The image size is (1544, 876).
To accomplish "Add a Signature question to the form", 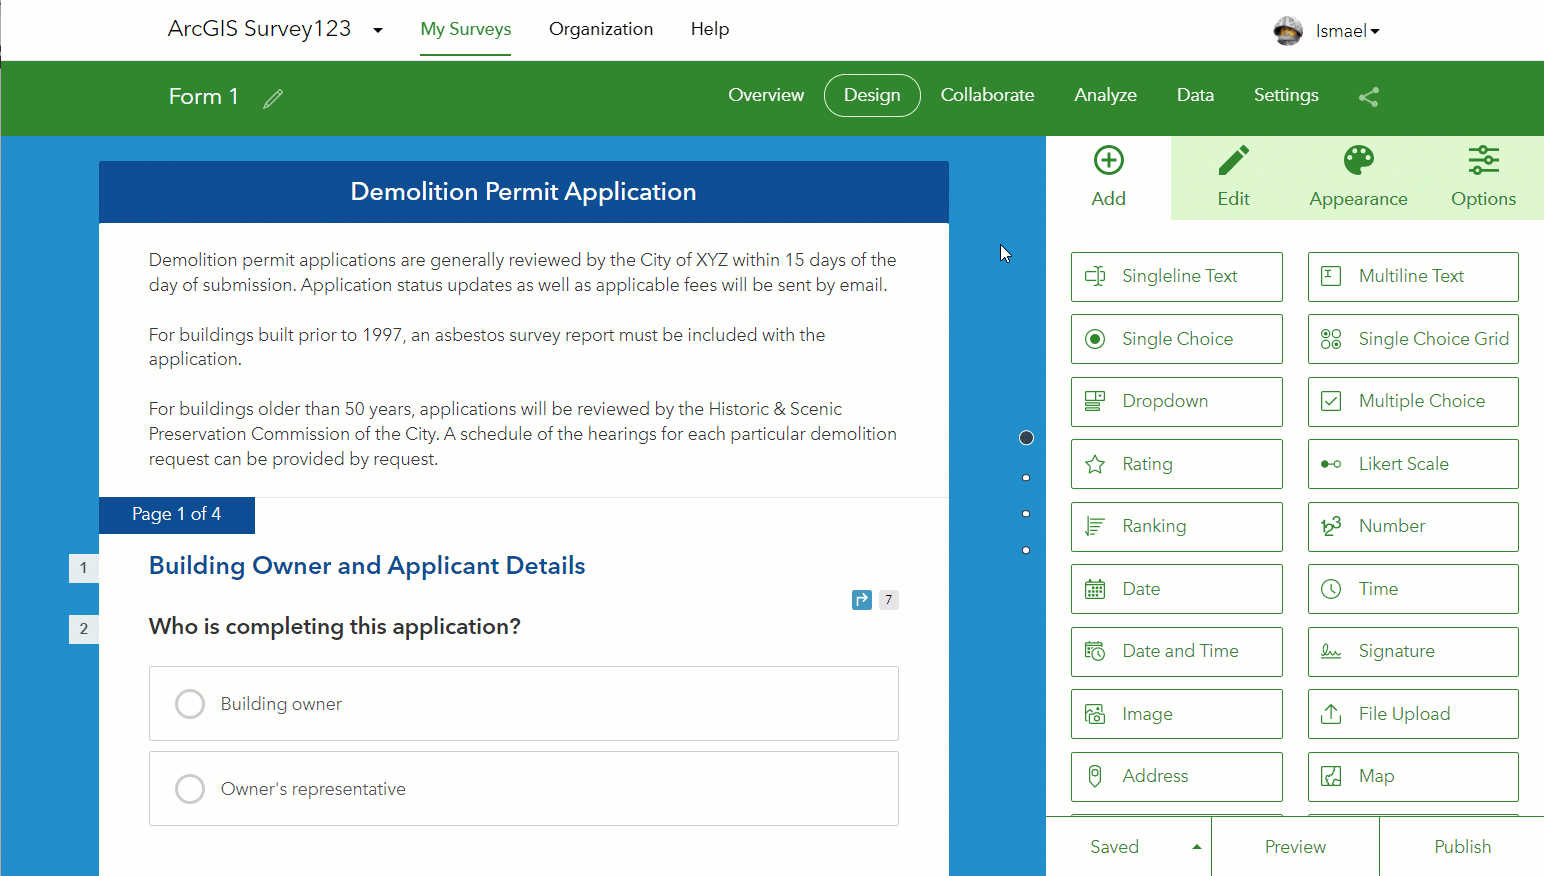I will 1412,651.
